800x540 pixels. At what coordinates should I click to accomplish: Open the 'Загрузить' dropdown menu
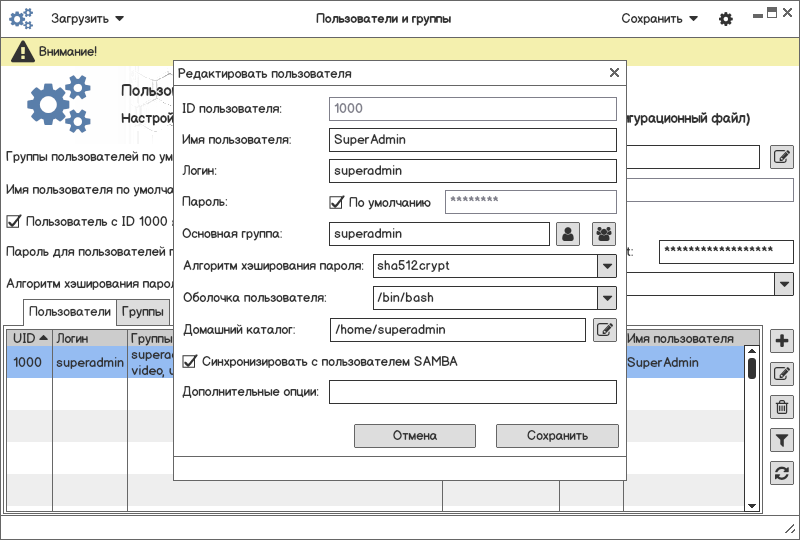click(87, 19)
